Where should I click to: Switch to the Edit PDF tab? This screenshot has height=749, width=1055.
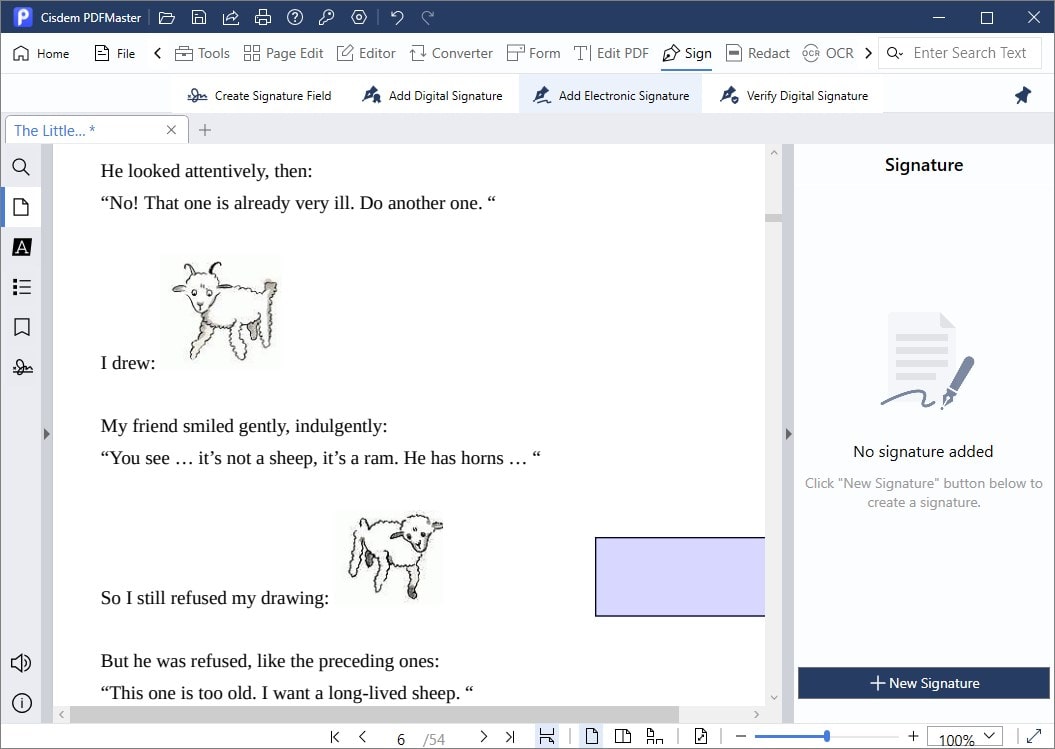pos(611,53)
